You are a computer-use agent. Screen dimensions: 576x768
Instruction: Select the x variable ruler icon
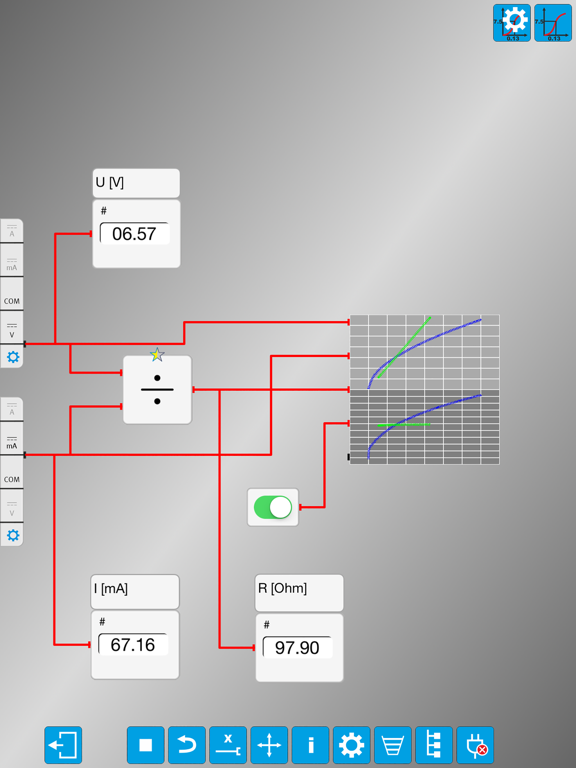tap(228, 745)
